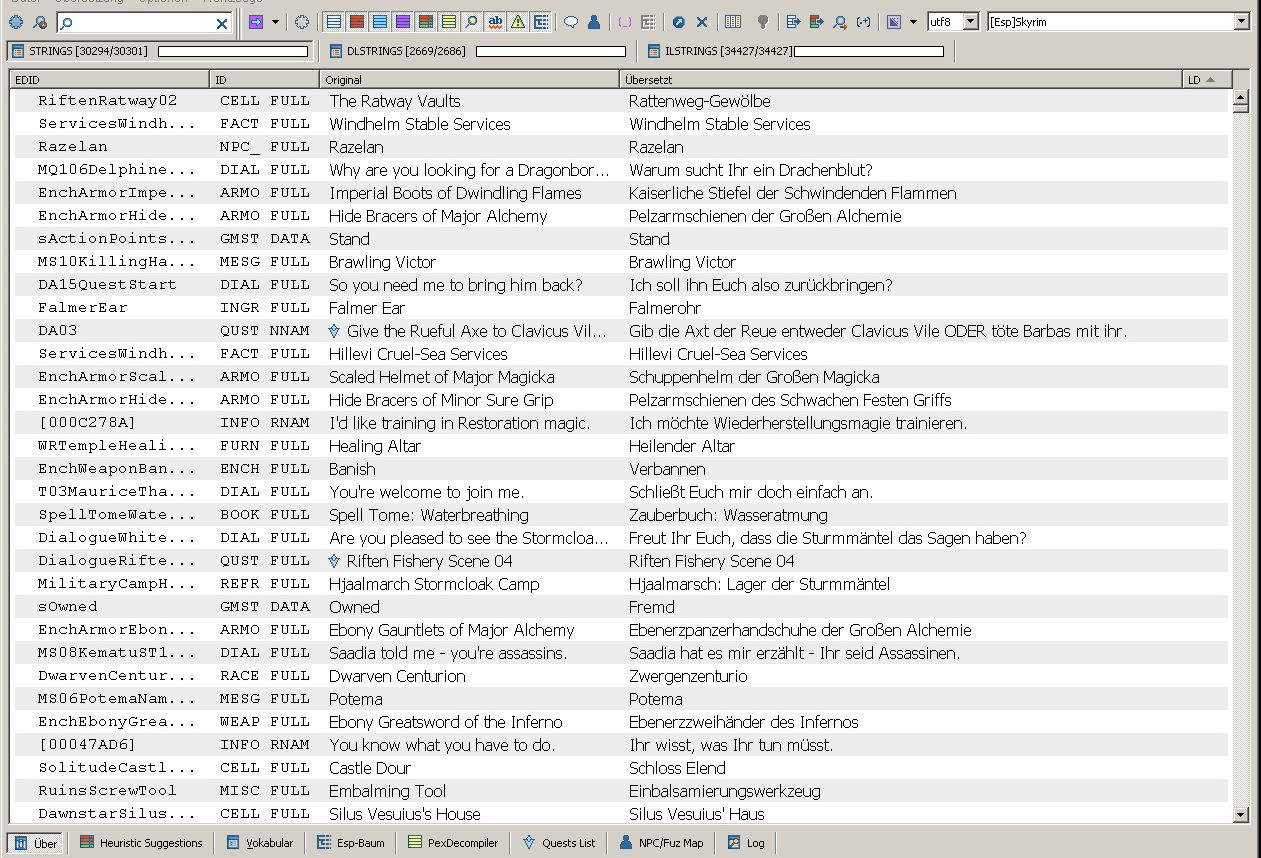
Task: Clear the search field with X
Action: click(222, 22)
